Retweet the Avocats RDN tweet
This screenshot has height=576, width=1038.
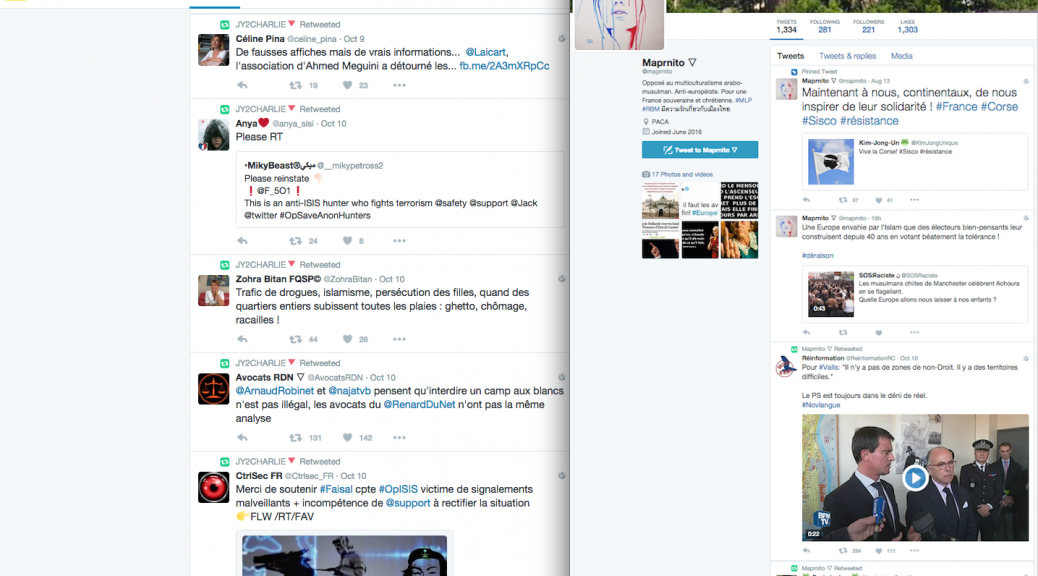pos(295,438)
